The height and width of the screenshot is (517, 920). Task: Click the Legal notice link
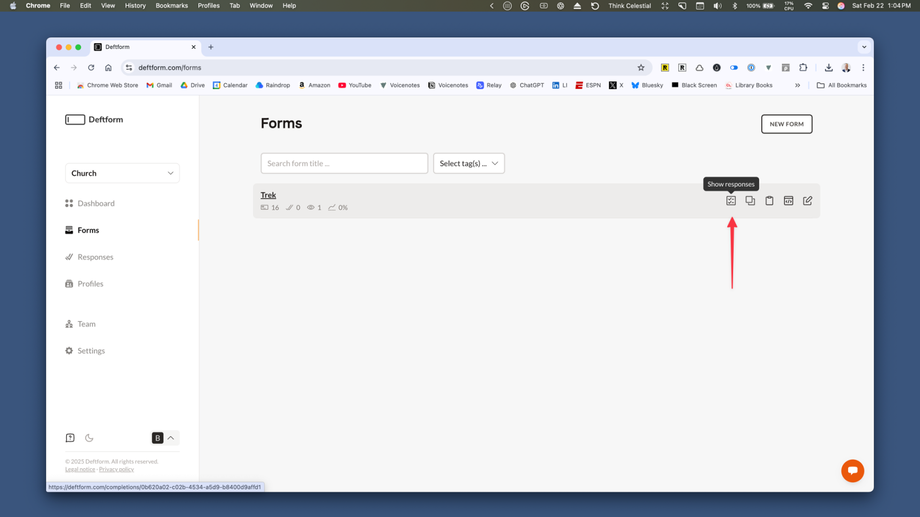pyautogui.click(x=80, y=469)
